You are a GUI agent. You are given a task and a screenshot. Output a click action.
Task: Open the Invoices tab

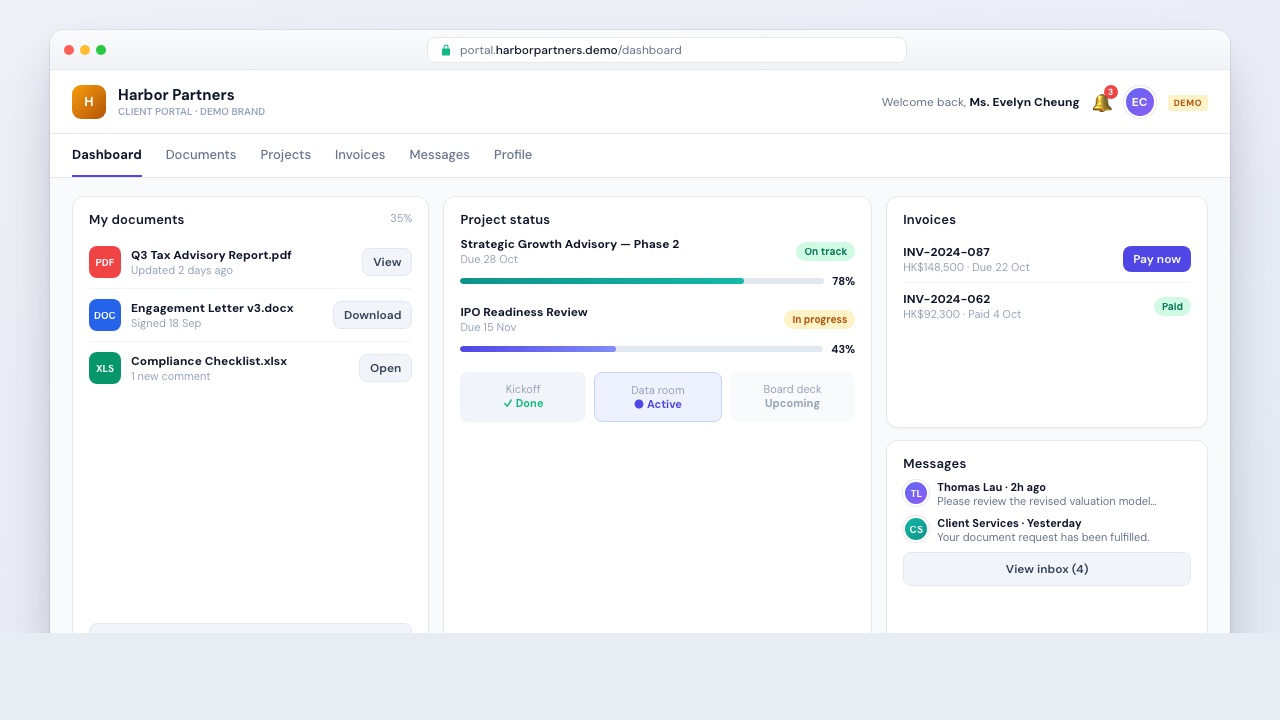[360, 155]
